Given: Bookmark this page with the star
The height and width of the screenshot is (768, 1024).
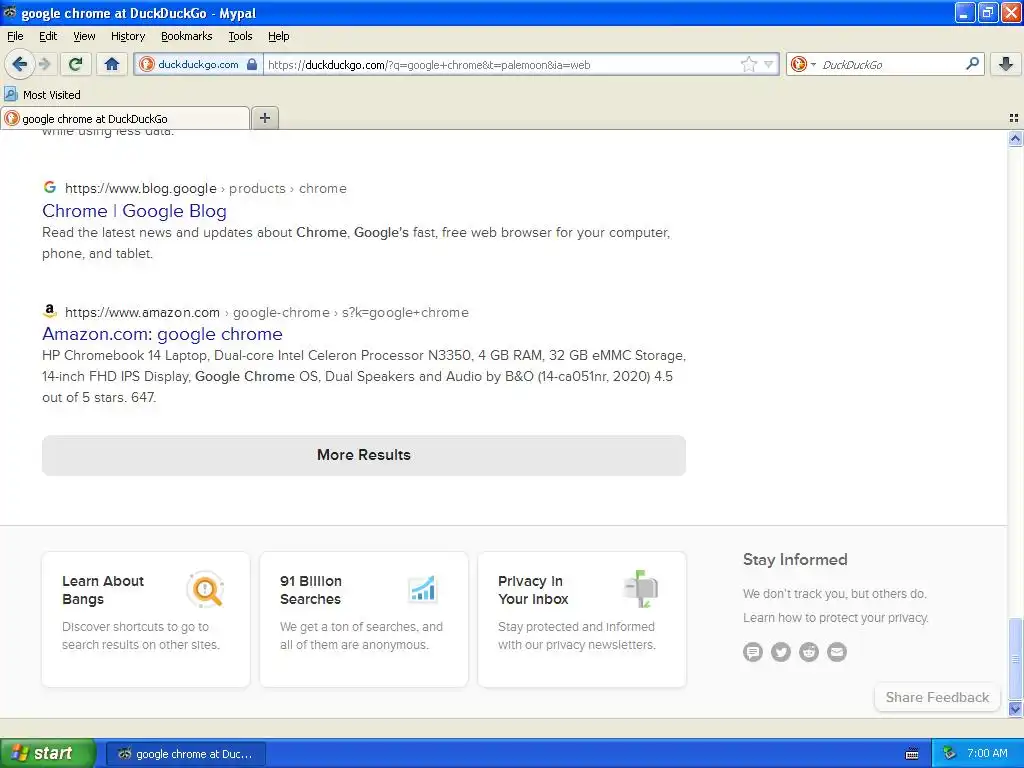Looking at the screenshot, I should point(748,64).
